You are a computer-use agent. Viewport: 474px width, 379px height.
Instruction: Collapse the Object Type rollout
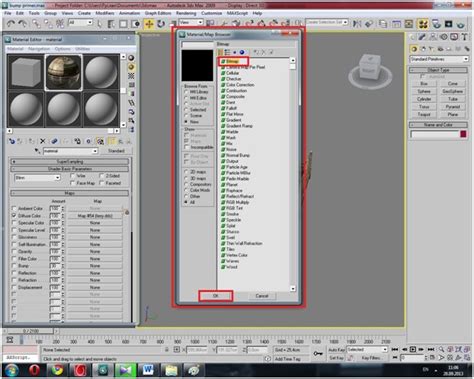438,70
